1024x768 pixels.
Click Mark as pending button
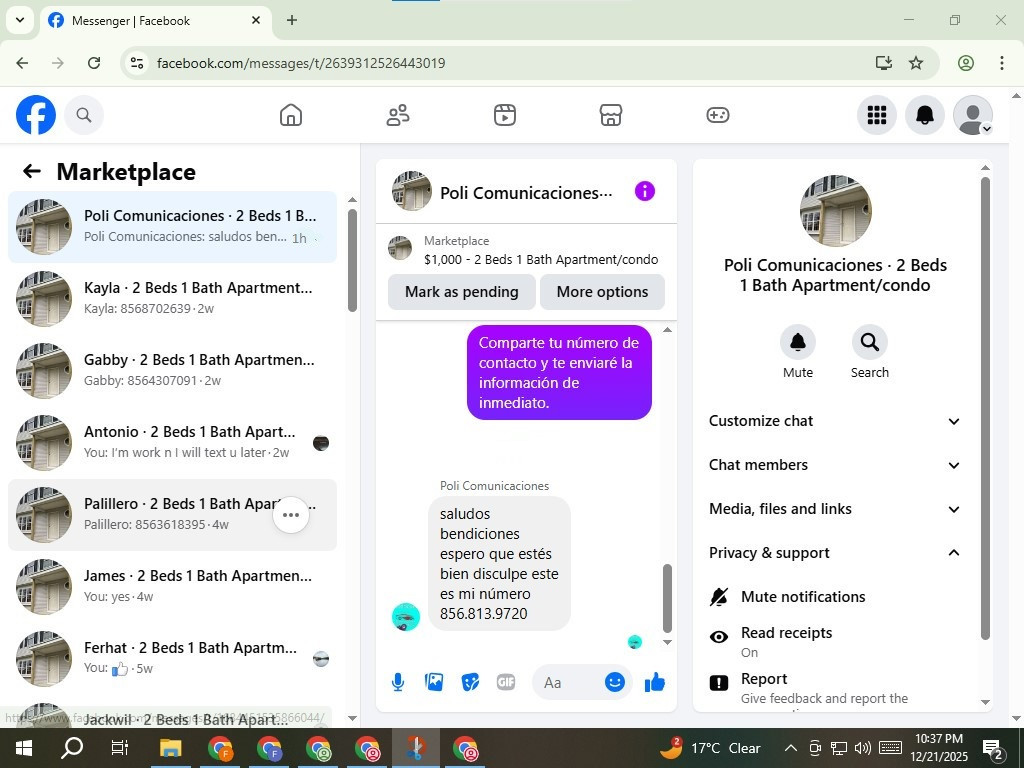pyautogui.click(x=462, y=292)
